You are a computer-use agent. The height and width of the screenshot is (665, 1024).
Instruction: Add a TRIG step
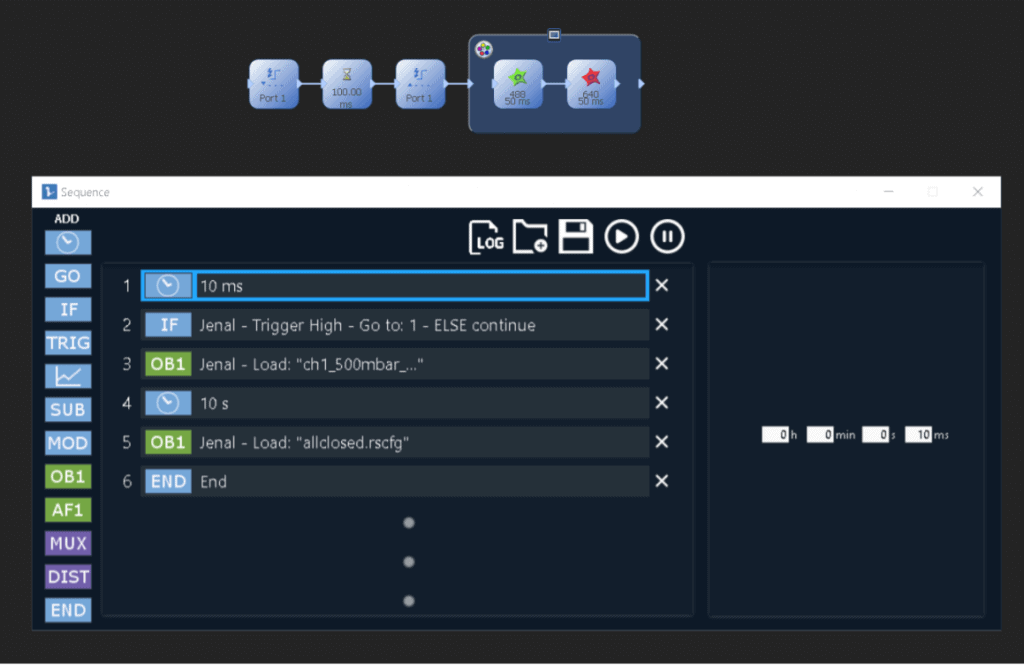click(x=68, y=343)
